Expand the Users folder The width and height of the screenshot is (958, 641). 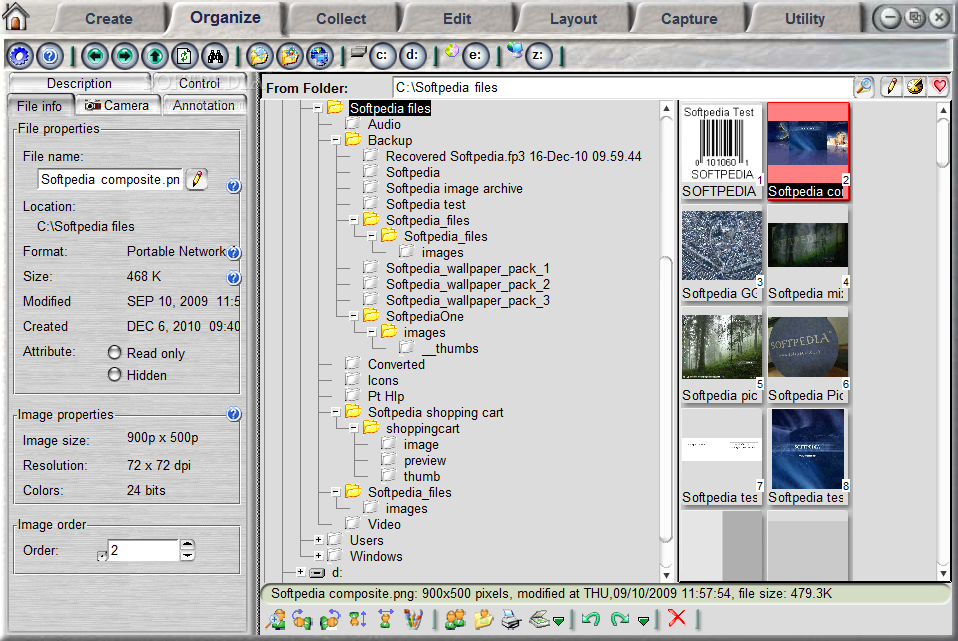pyautogui.click(x=318, y=540)
